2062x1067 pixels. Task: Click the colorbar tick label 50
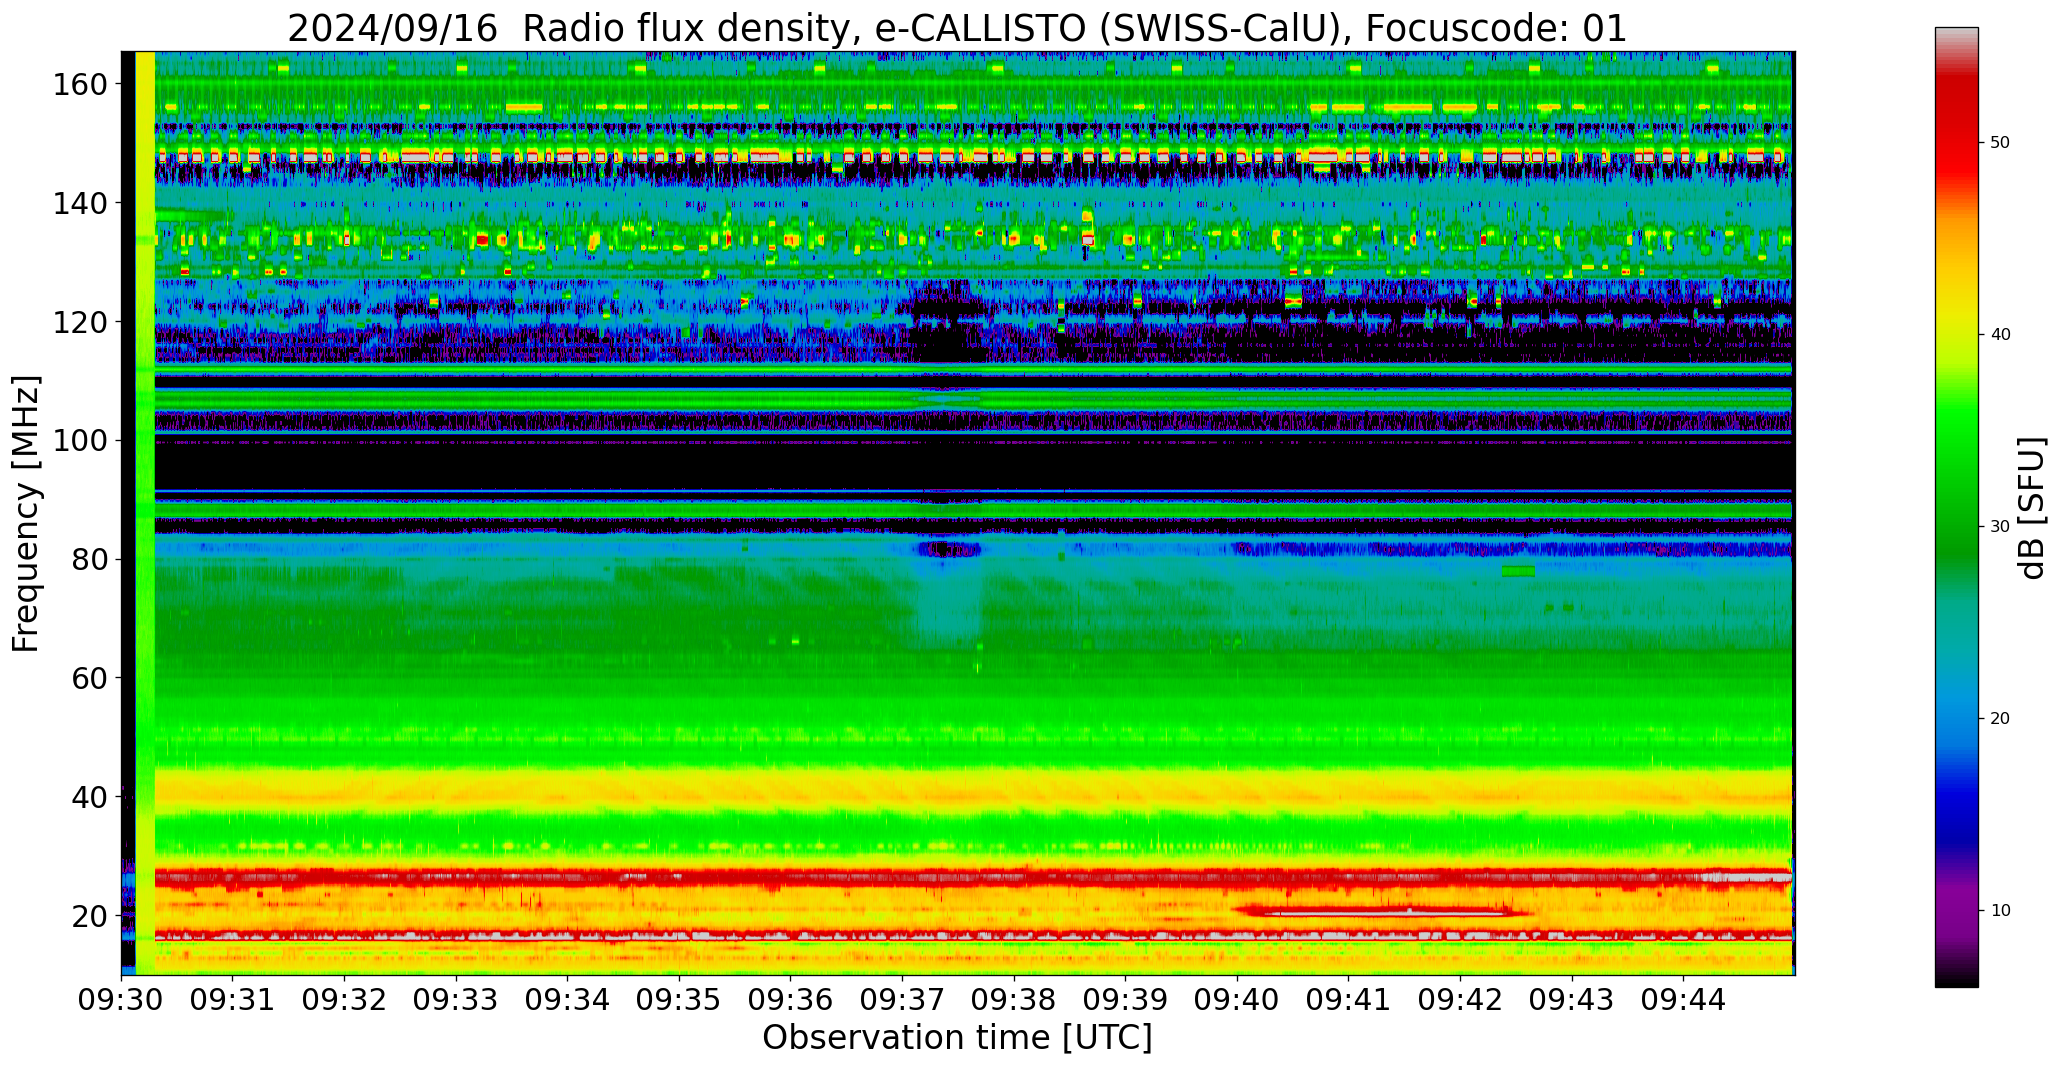click(2000, 143)
